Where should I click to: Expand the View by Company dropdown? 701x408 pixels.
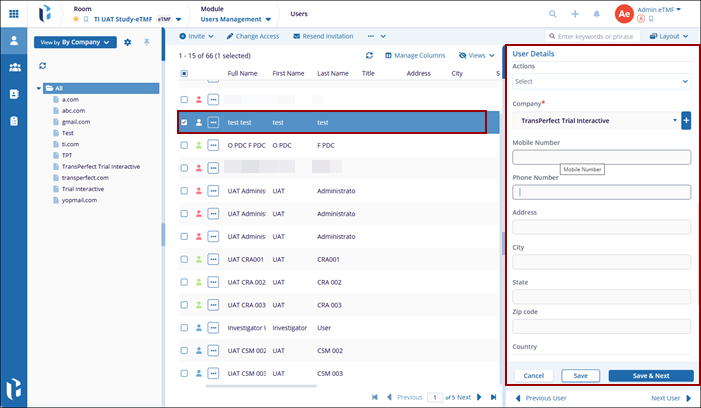click(x=75, y=42)
